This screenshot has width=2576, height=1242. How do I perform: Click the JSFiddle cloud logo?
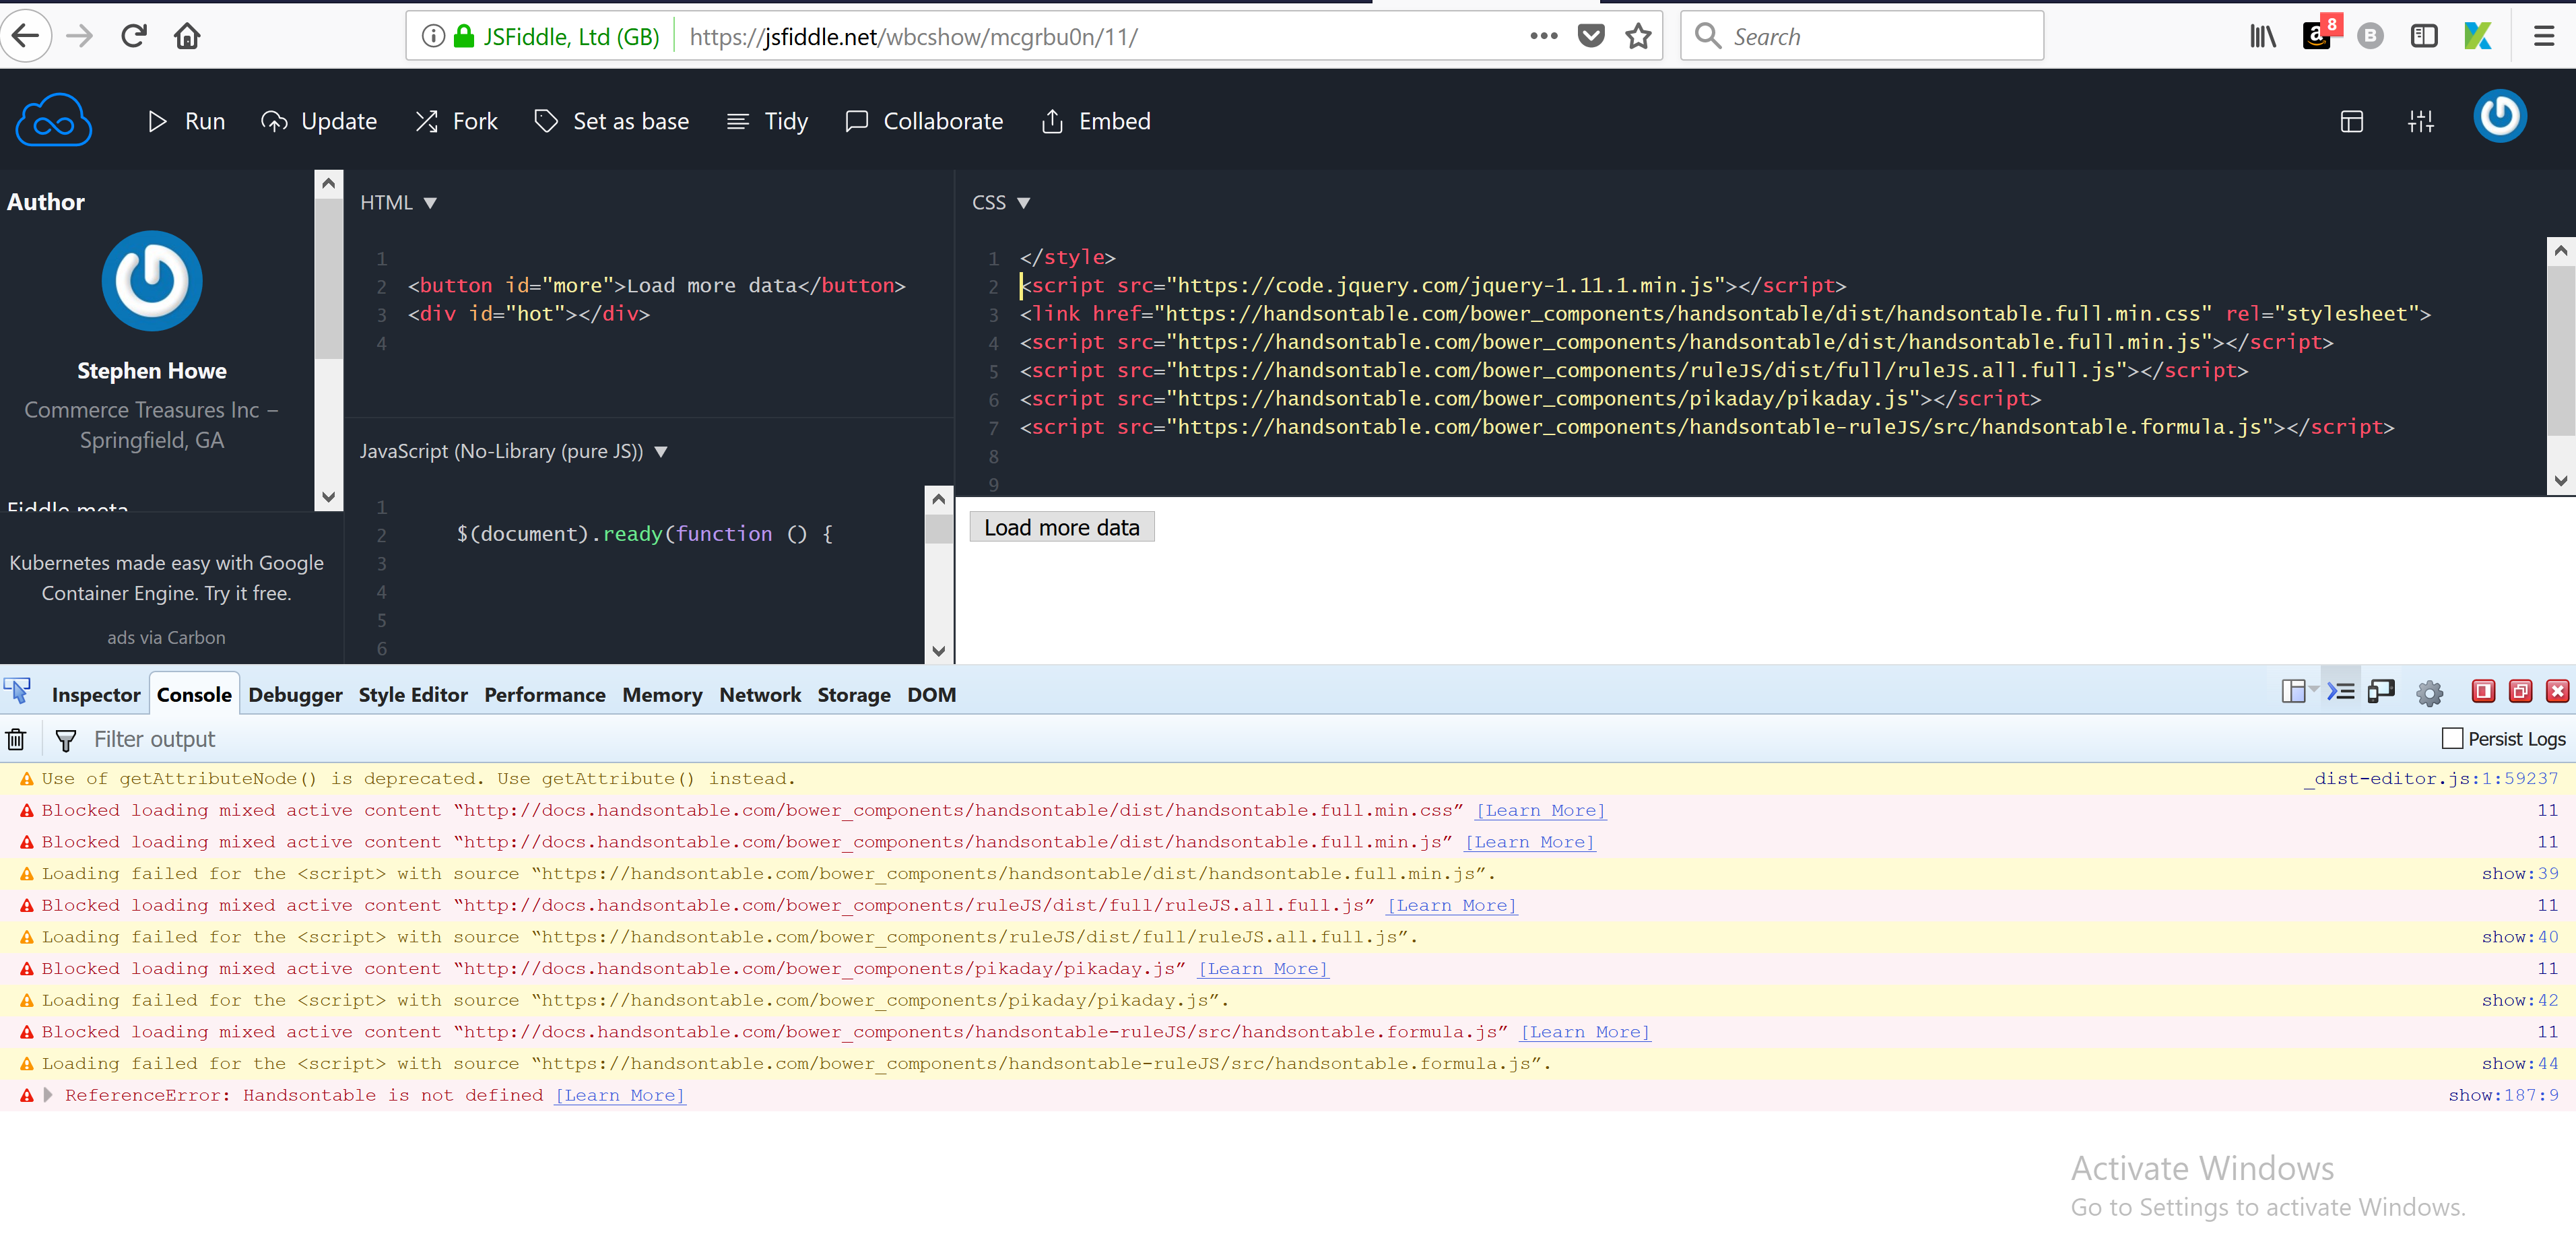[x=54, y=119]
